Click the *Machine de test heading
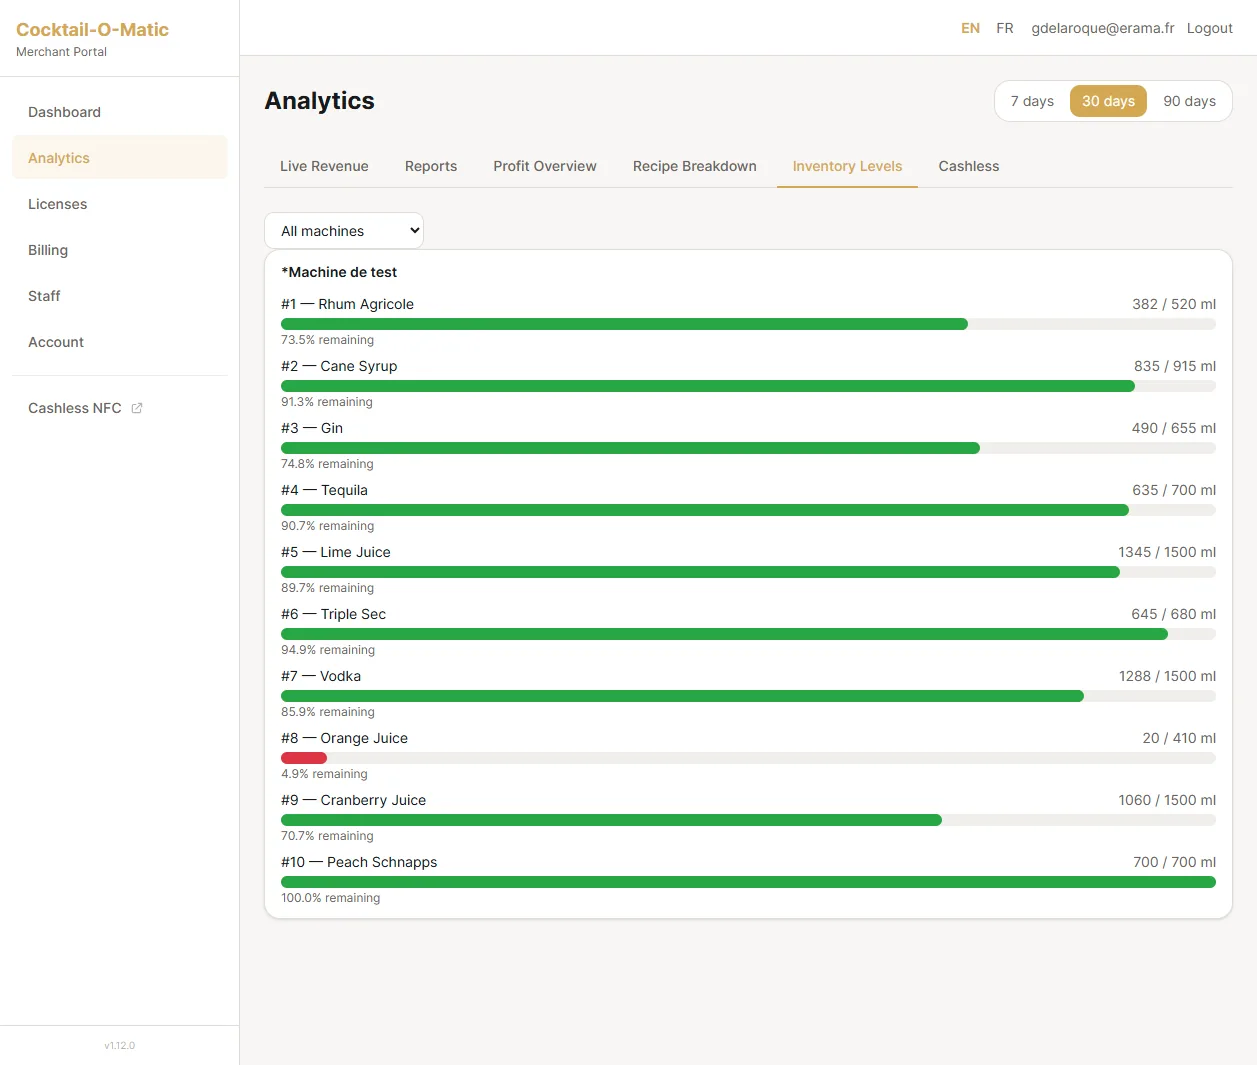 click(339, 272)
